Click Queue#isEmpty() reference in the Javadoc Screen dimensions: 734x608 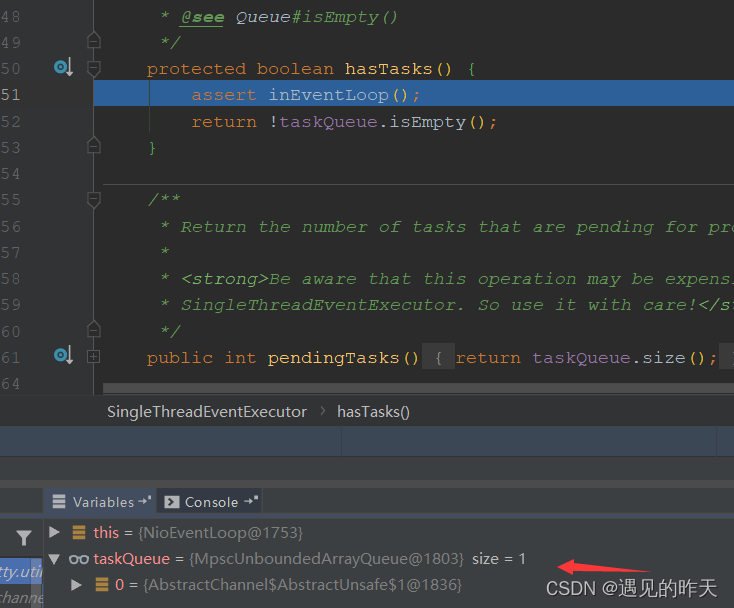coord(316,17)
